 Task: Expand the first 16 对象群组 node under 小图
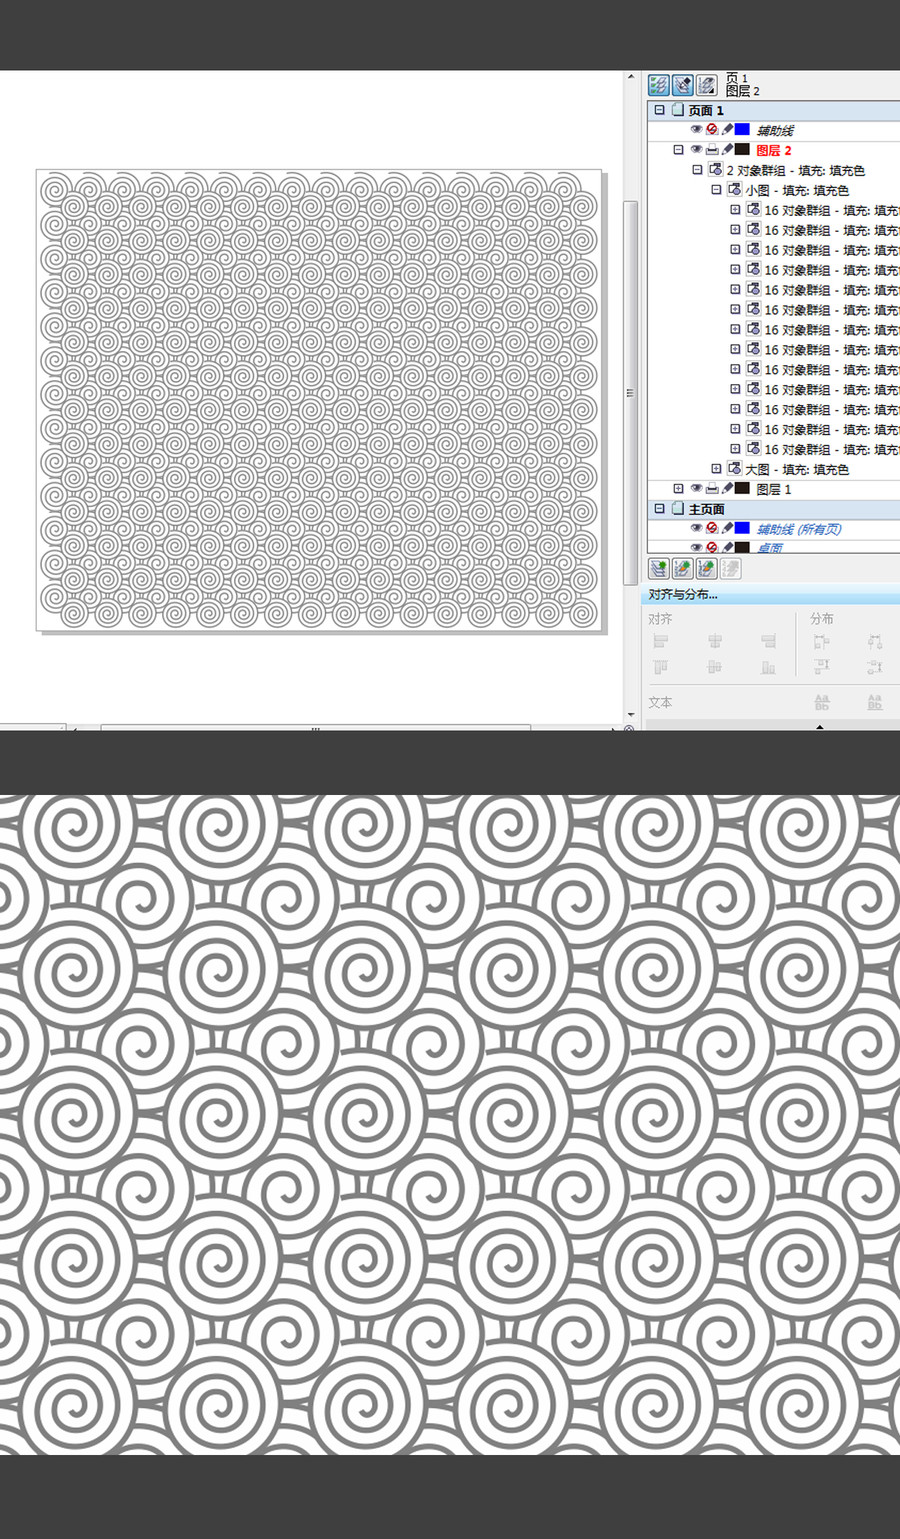click(x=735, y=209)
